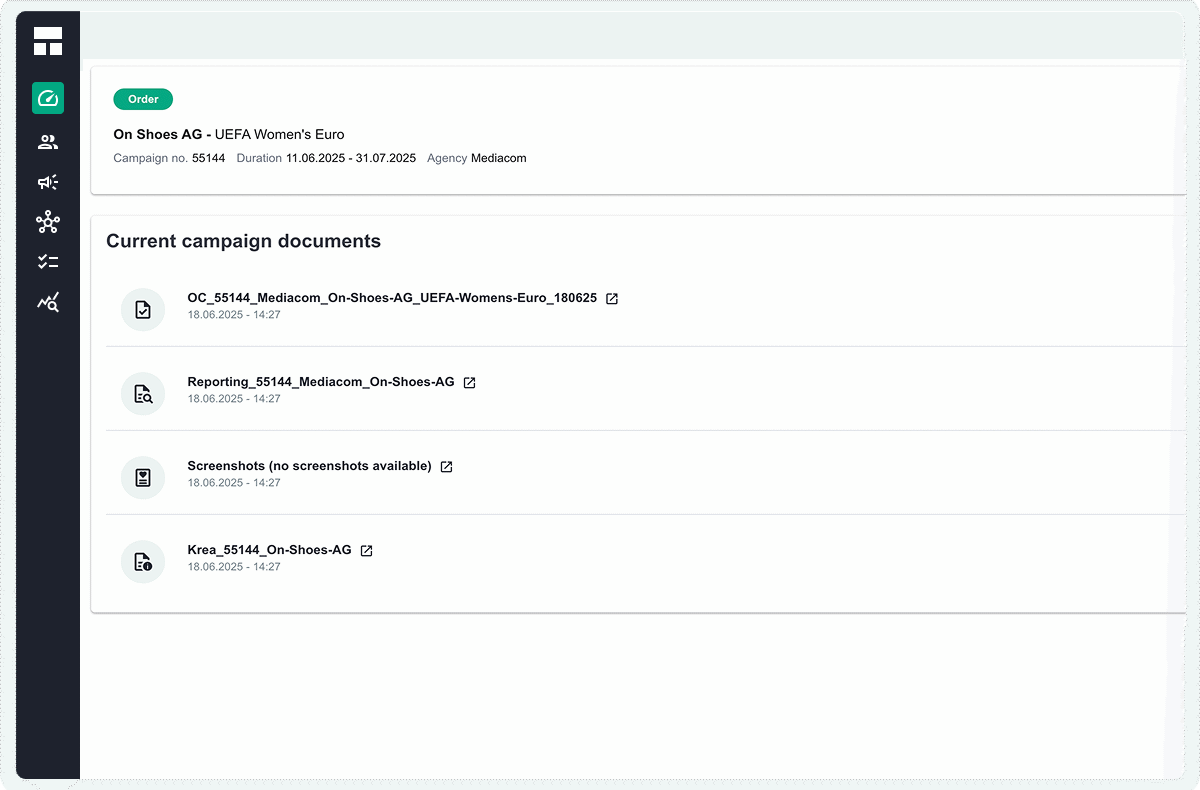Open Krea_55144_On-Shoes-AG document

269,550
